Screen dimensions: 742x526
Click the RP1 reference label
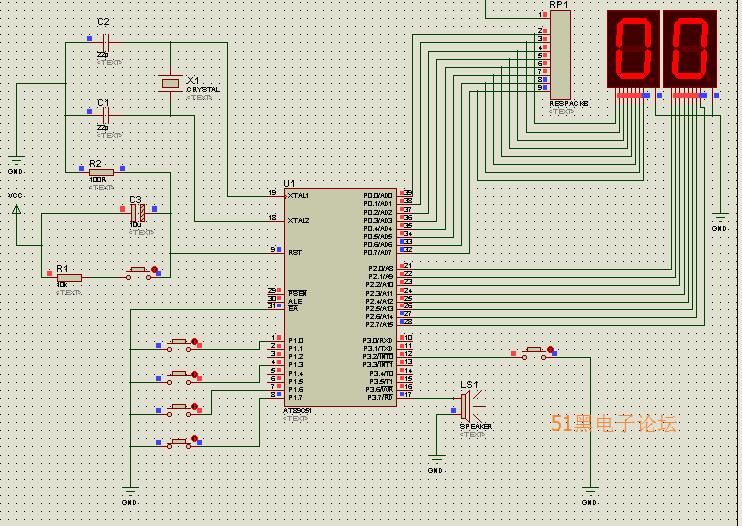[x=558, y=4]
